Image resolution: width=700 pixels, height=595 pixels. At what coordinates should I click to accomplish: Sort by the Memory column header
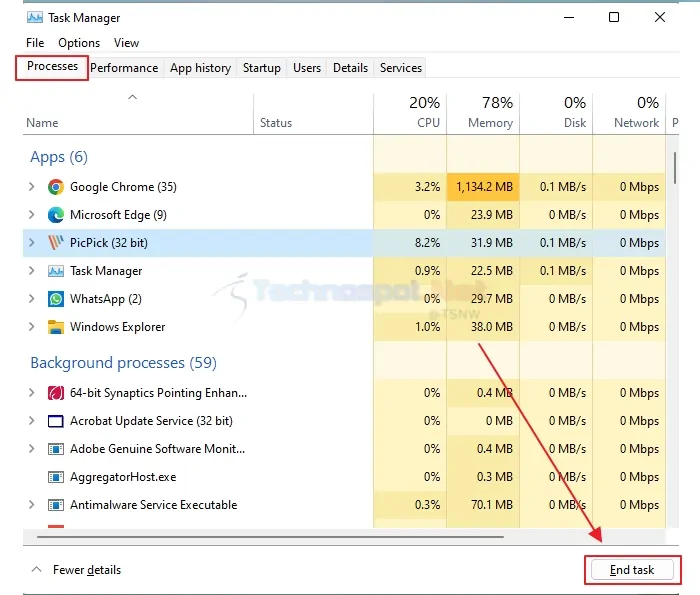click(483, 114)
